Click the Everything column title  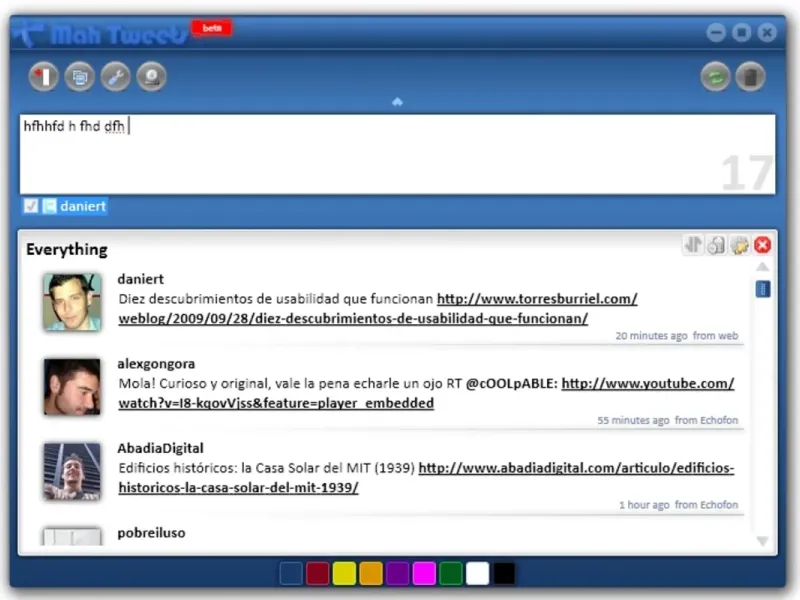(67, 249)
